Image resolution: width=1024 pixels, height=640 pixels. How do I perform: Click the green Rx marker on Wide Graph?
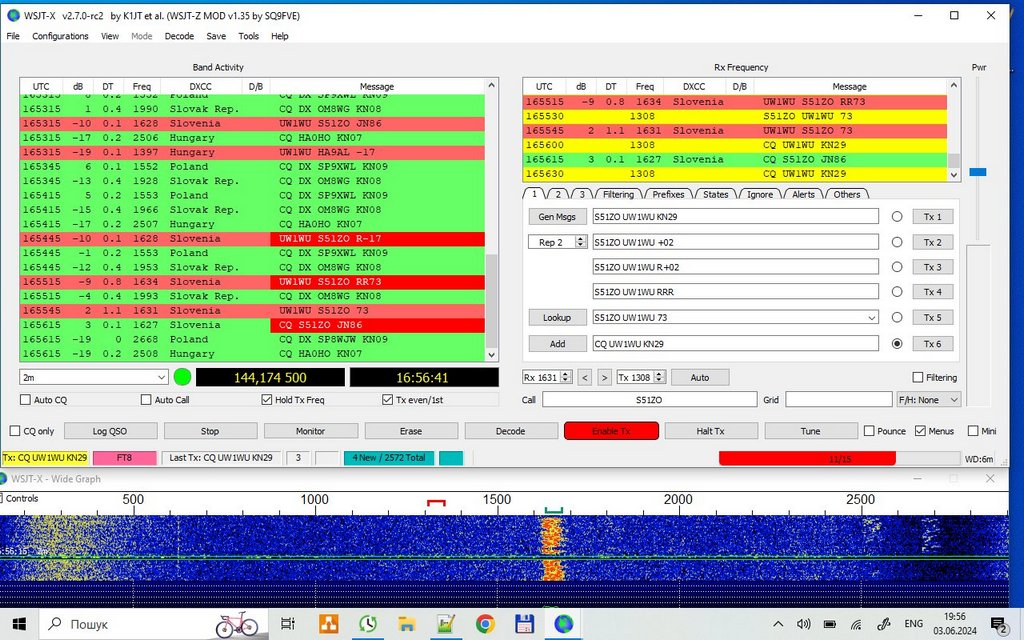(x=553, y=509)
